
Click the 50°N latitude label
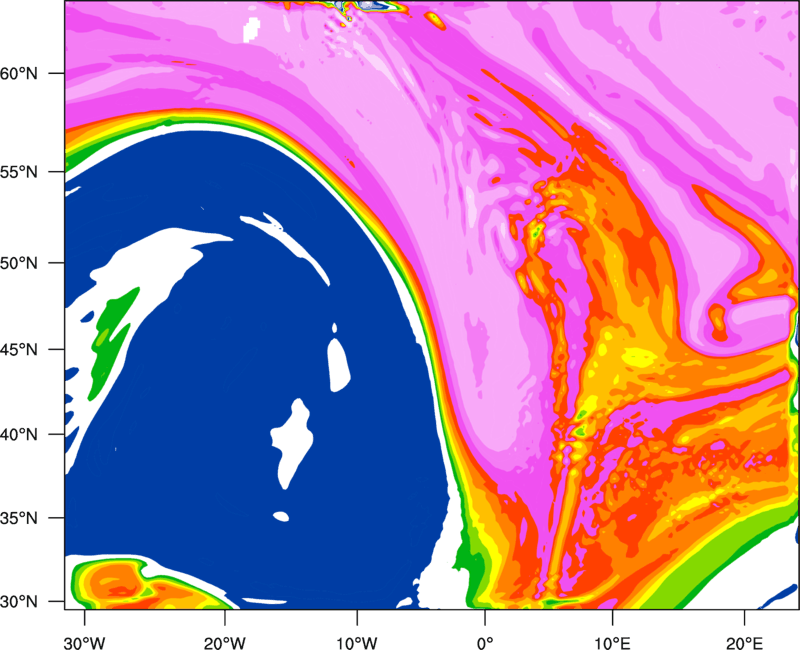(x=19, y=263)
